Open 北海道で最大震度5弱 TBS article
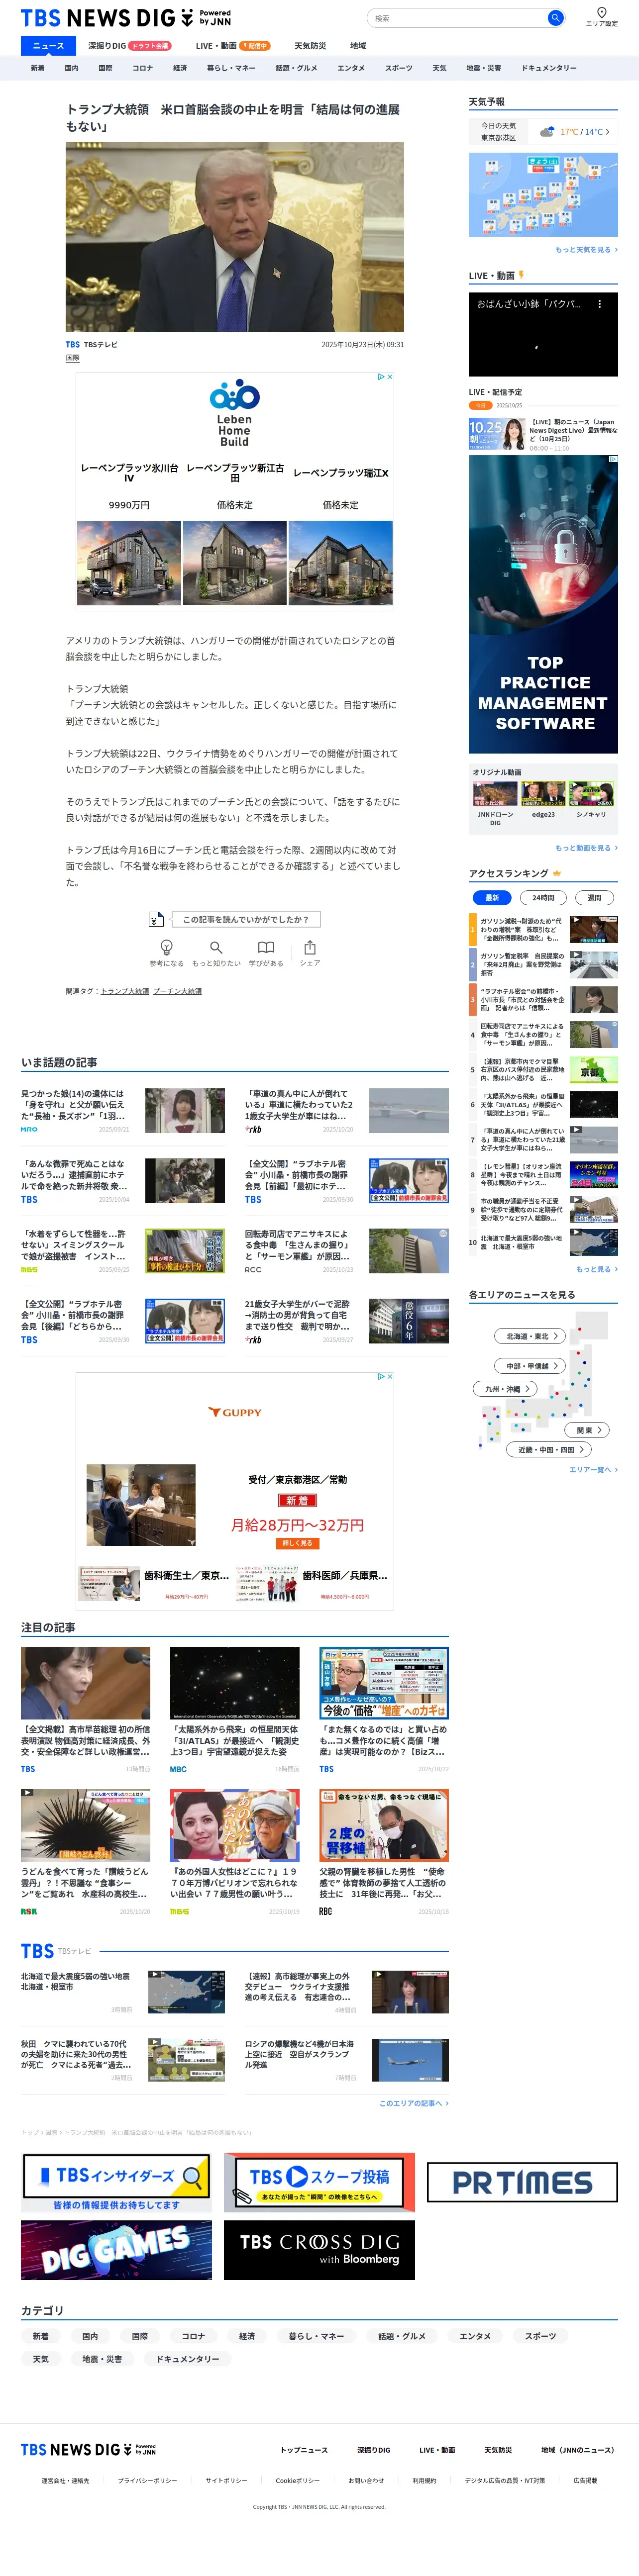The height and width of the screenshot is (2576, 639). coord(123,1992)
